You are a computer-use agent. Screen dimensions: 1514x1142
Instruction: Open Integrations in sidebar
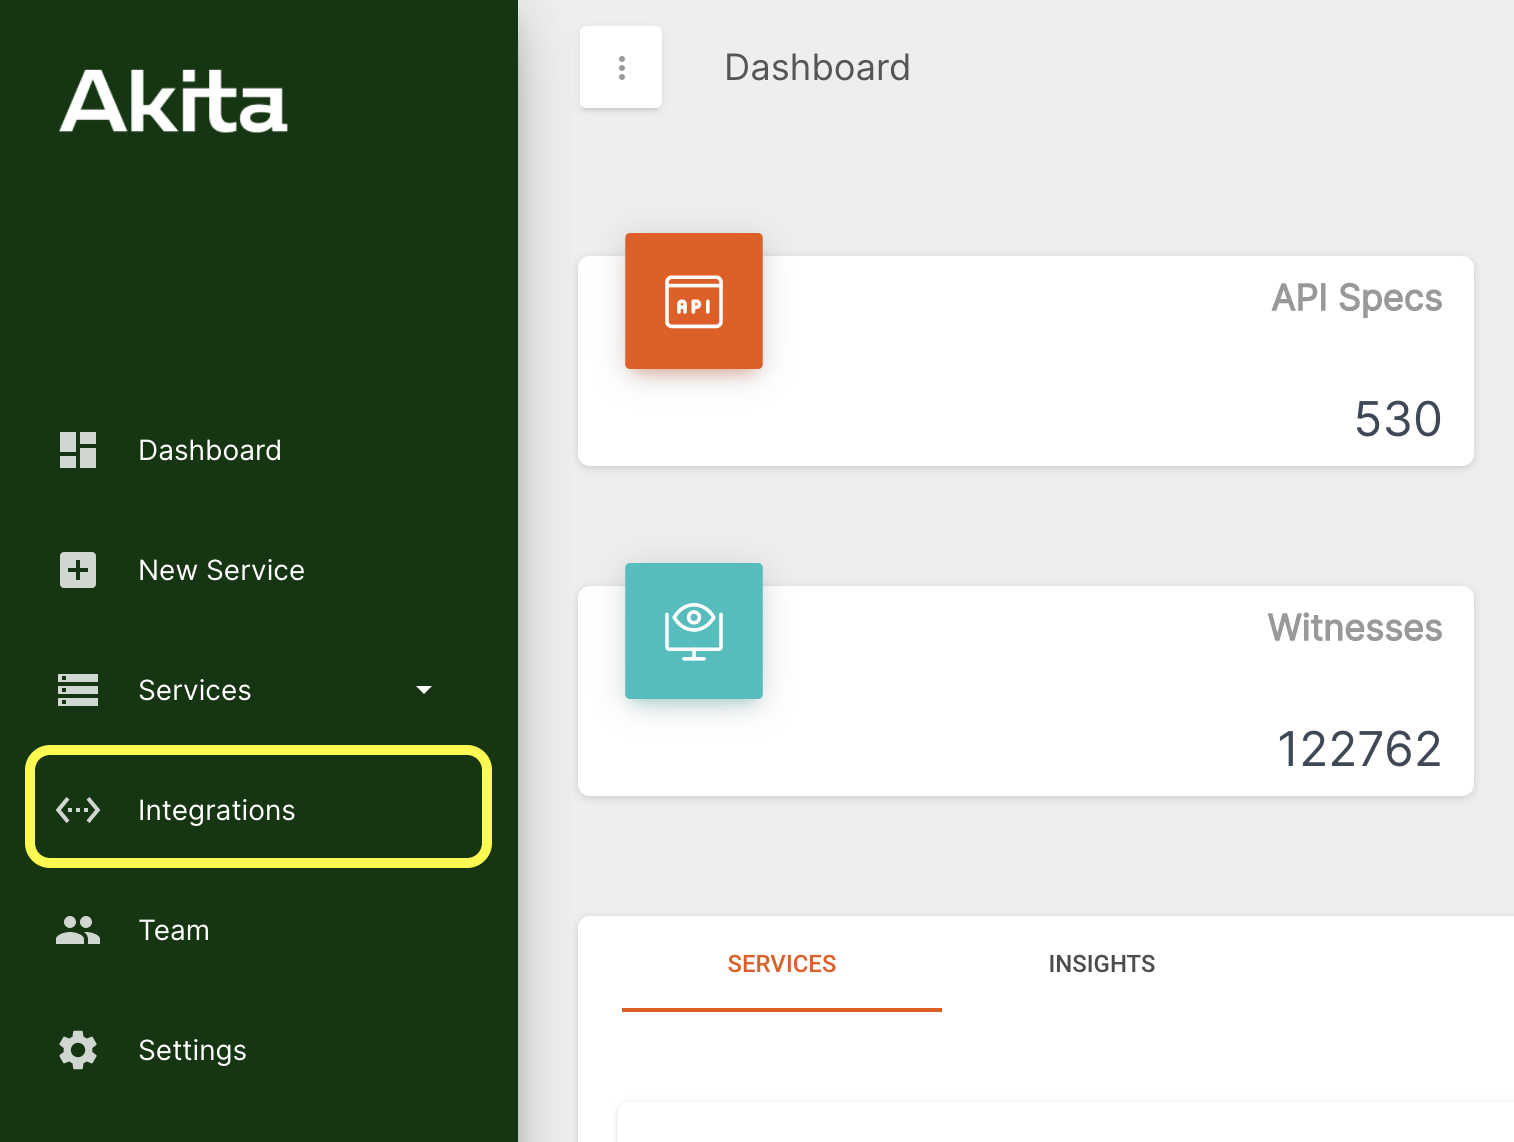[x=258, y=807]
